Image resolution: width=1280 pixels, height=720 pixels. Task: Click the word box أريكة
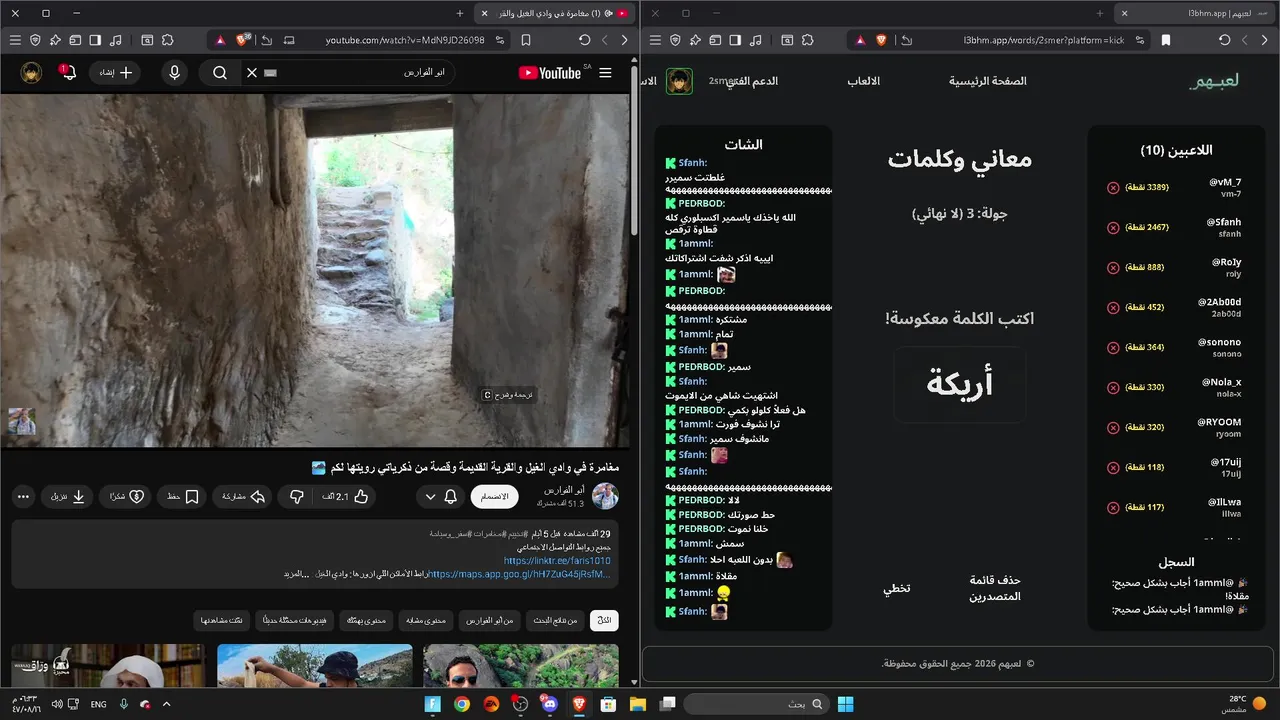[x=960, y=384]
